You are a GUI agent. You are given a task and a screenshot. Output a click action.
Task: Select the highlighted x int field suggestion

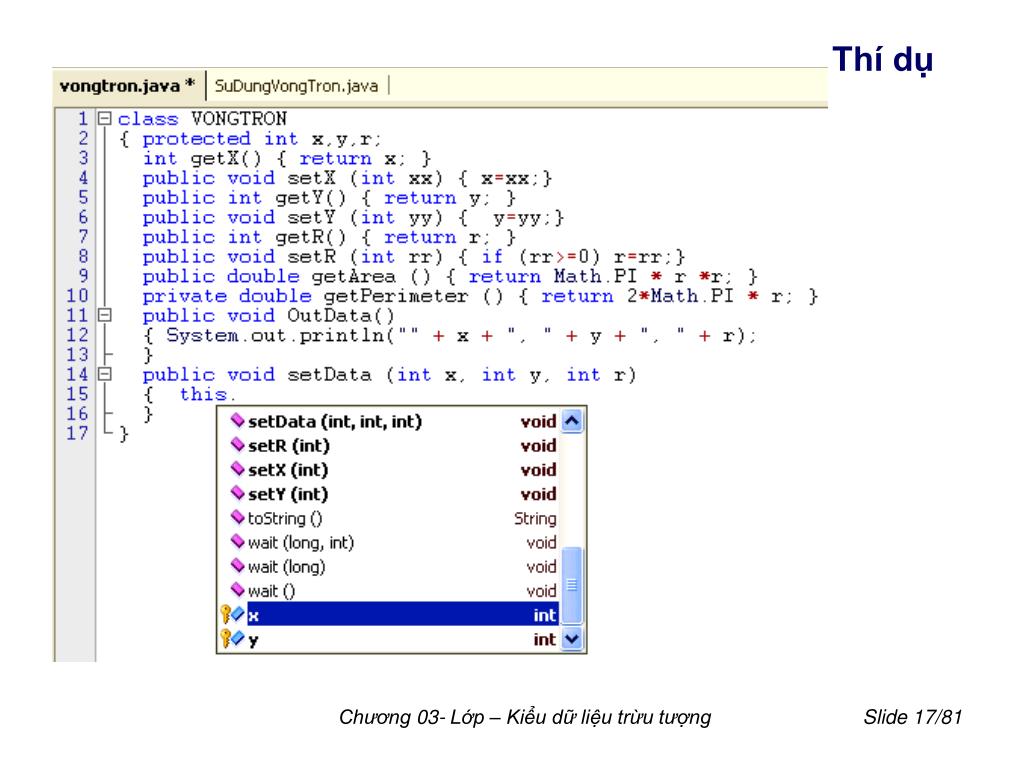tap(390, 615)
